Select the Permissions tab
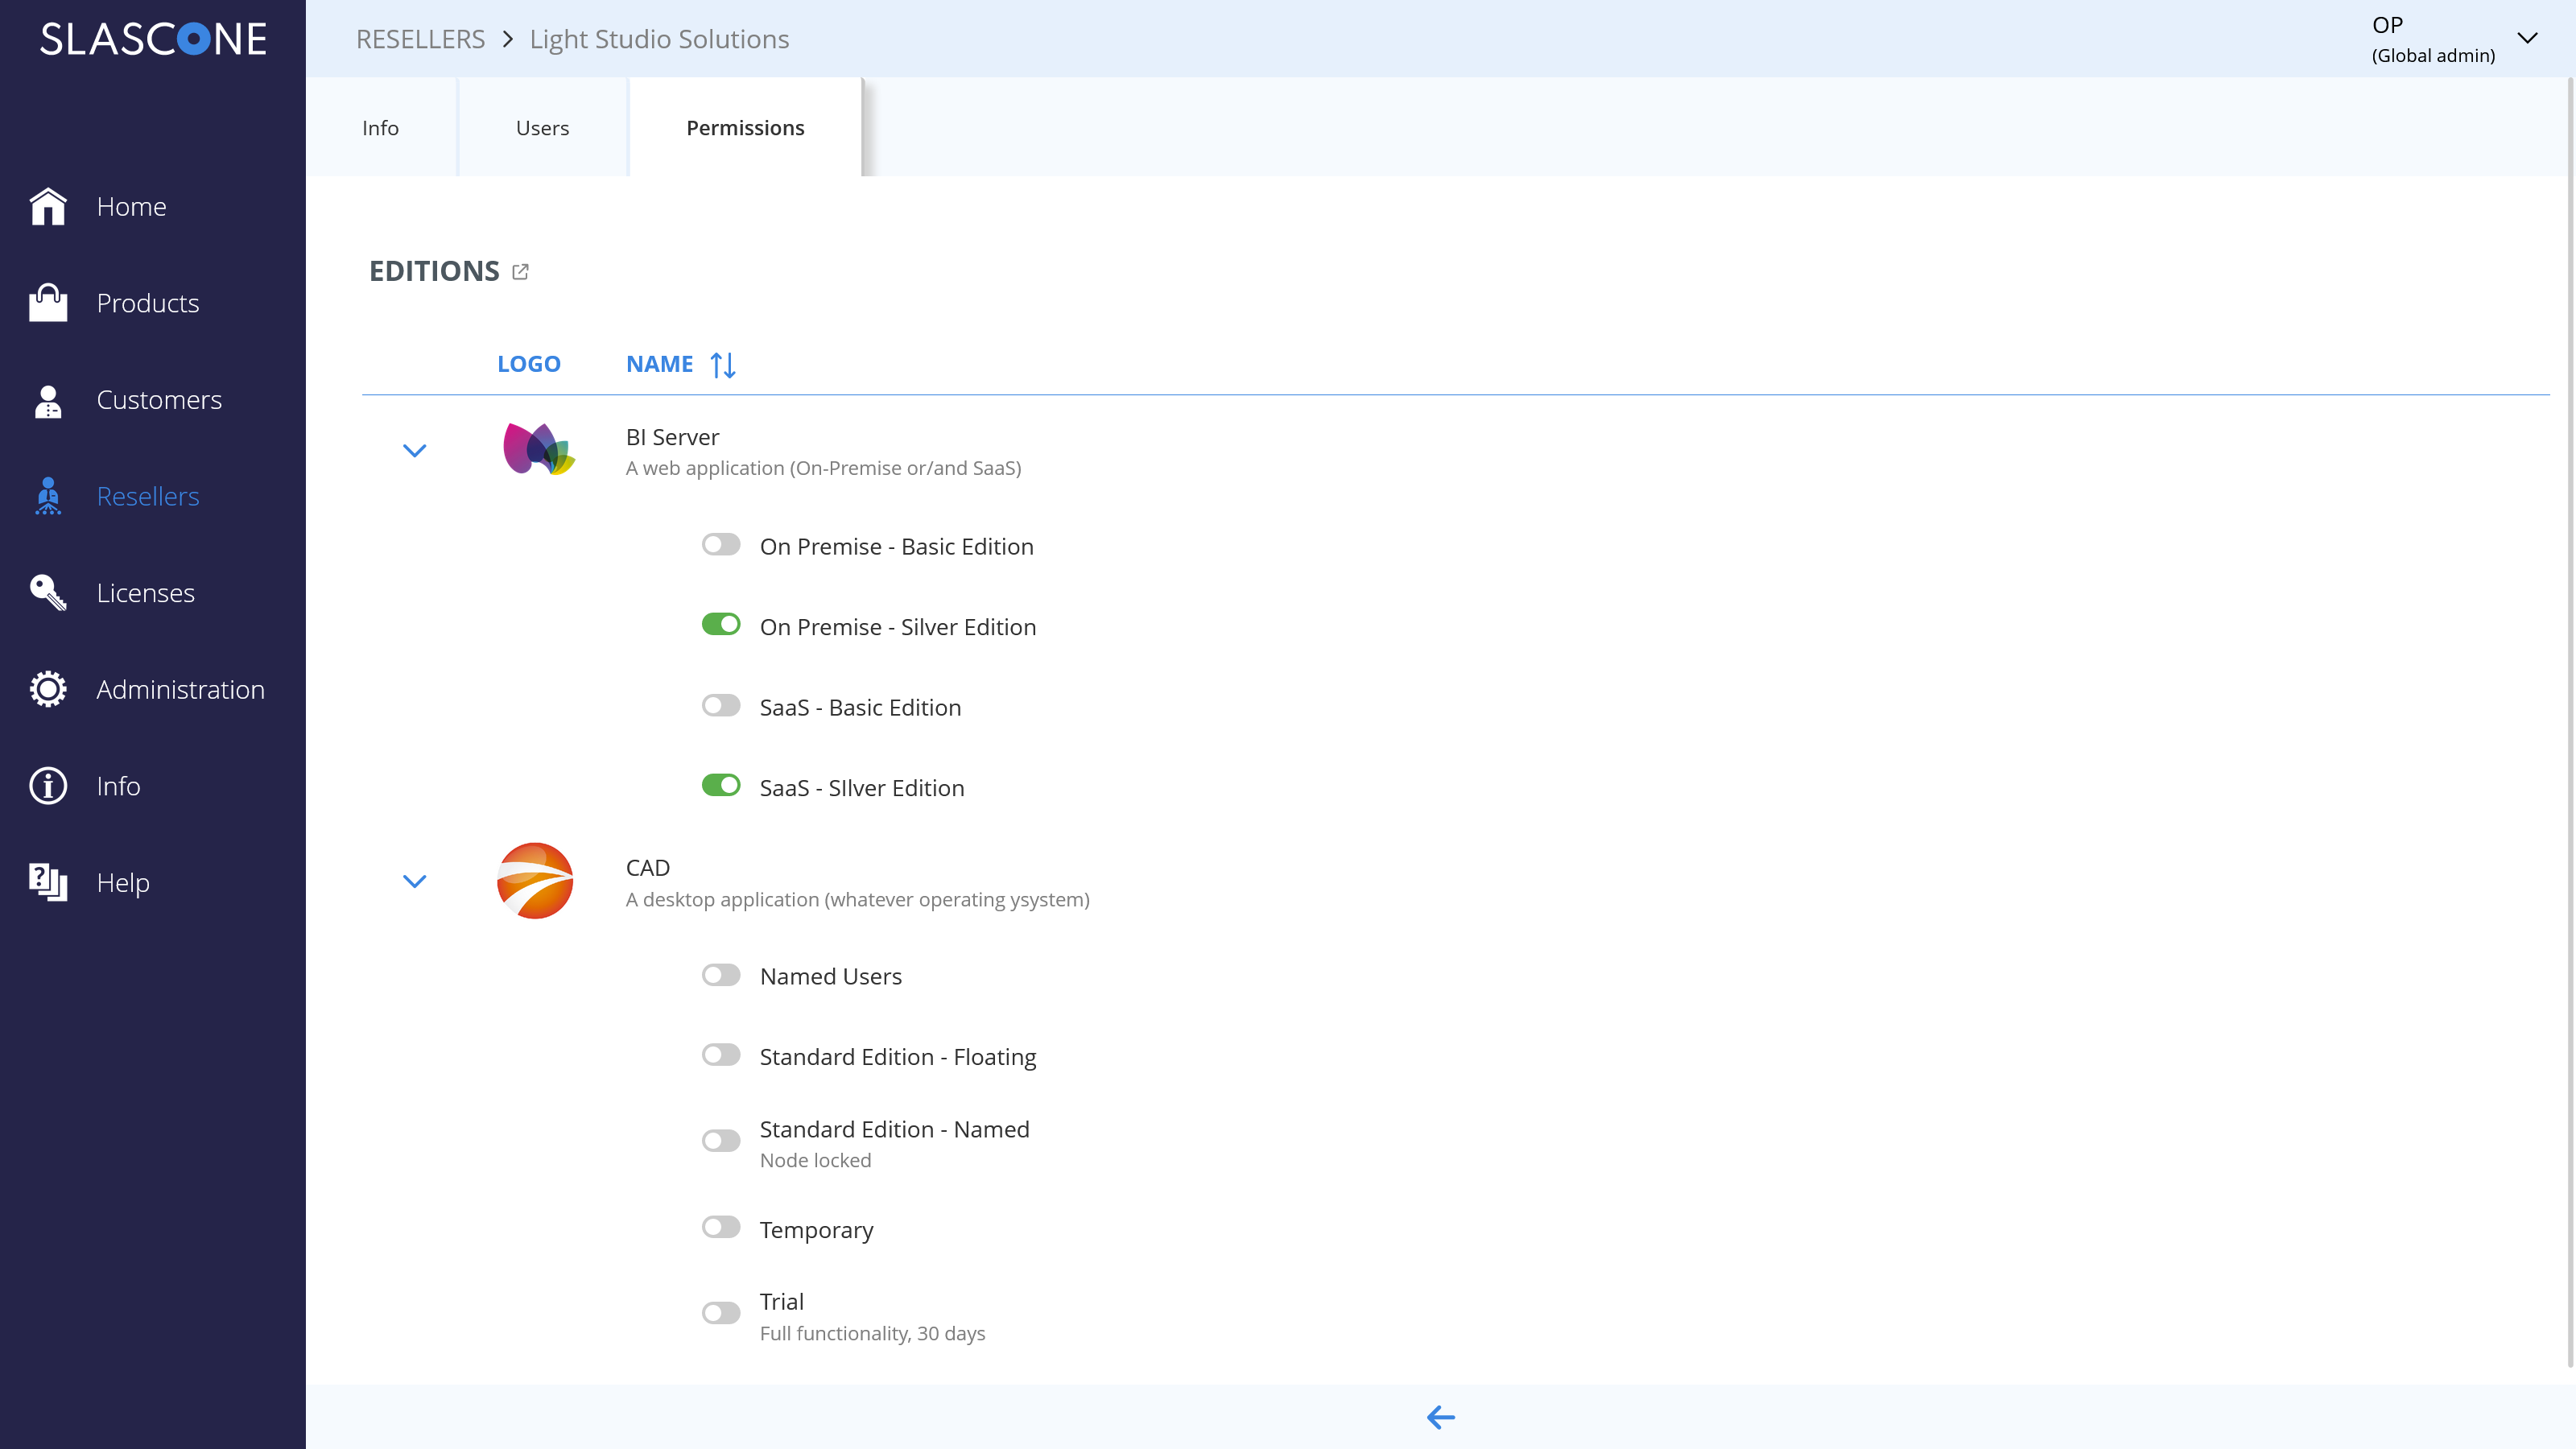2576x1449 pixels. (745, 128)
